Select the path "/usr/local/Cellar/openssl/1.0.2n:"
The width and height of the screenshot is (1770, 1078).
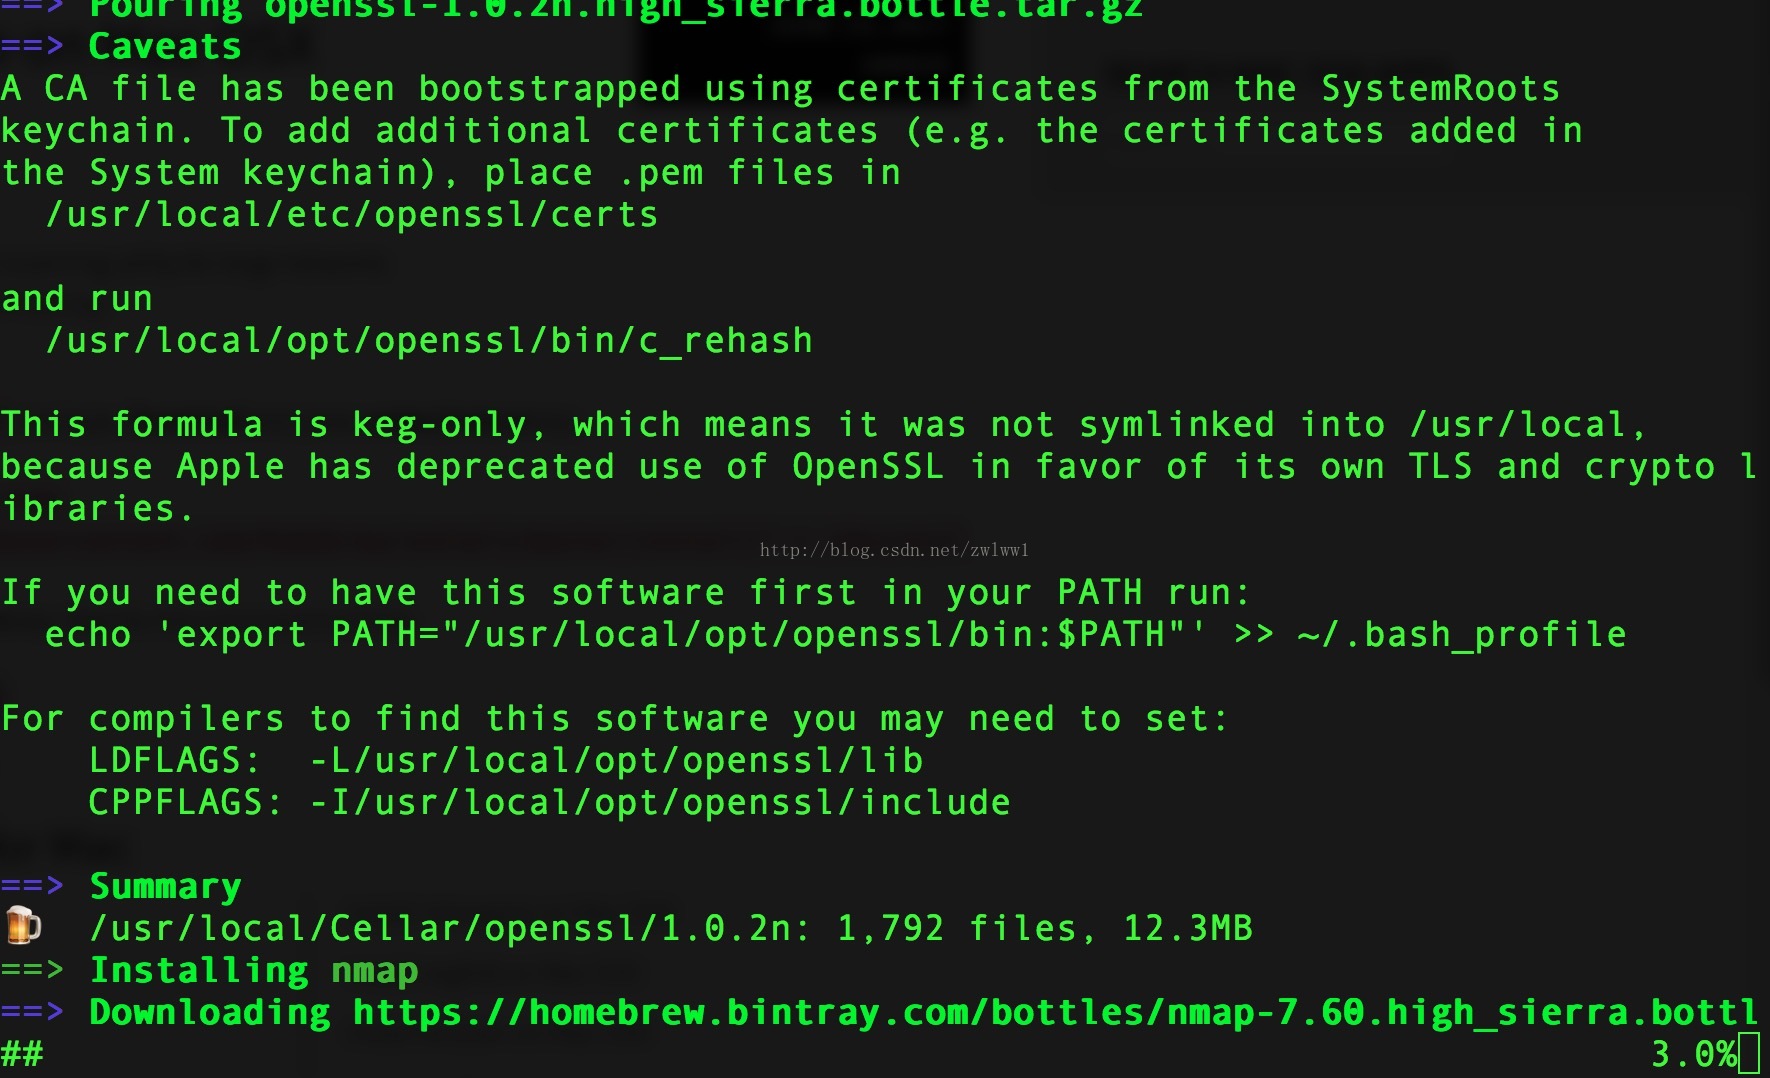(x=451, y=929)
